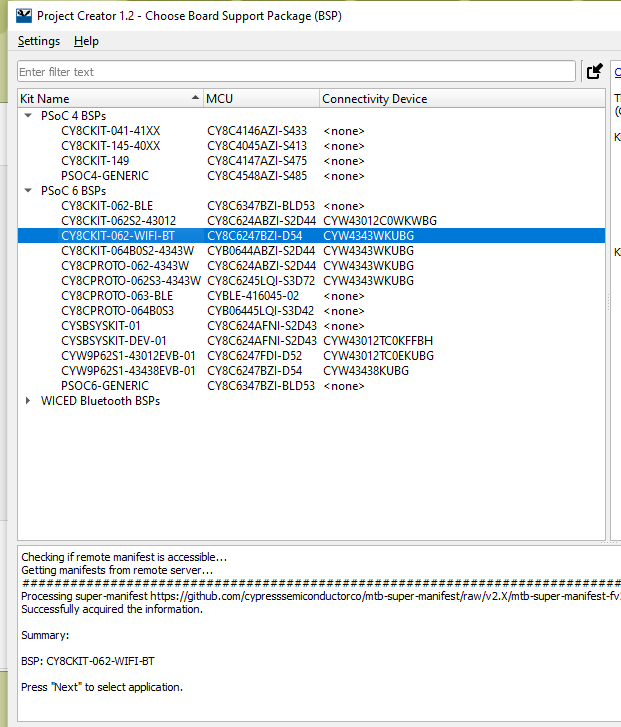This screenshot has height=727, width=621.
Task: Click MCU cell CY8C6245LQI-S3D72
Action: (261, 281)
